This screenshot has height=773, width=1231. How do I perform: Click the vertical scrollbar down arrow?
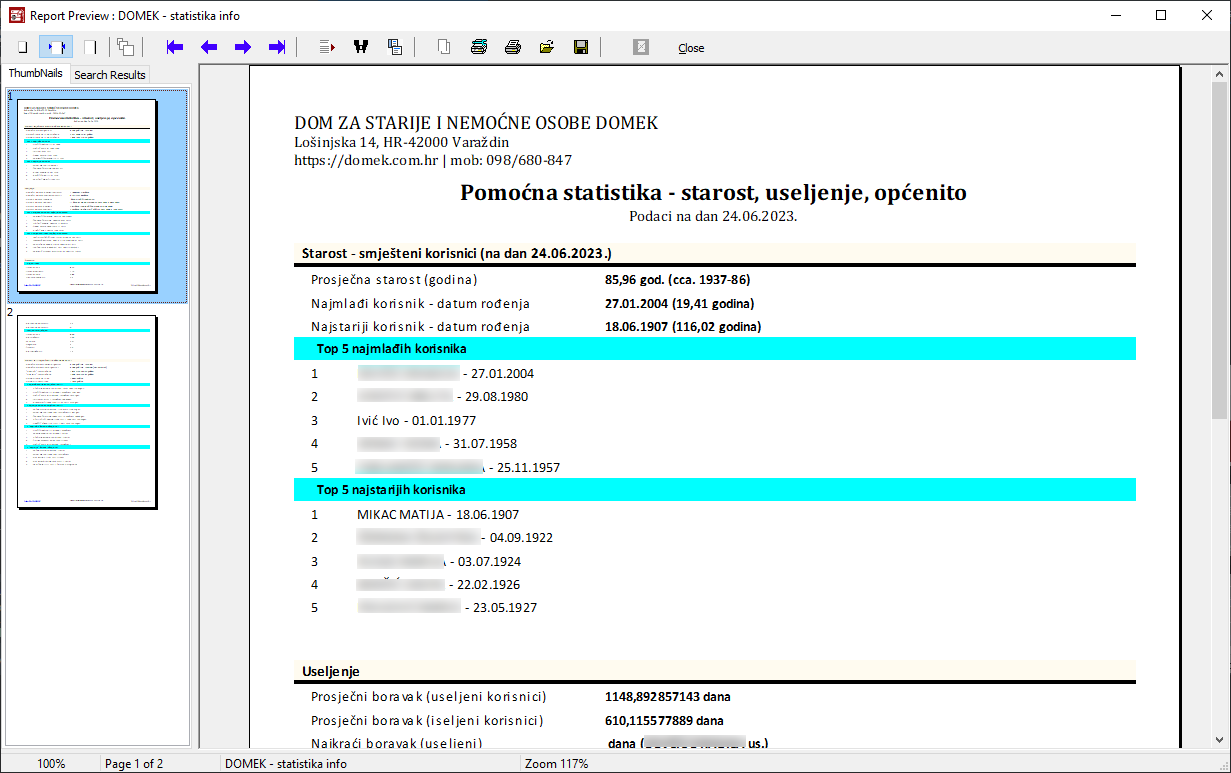pos(1220,739)
